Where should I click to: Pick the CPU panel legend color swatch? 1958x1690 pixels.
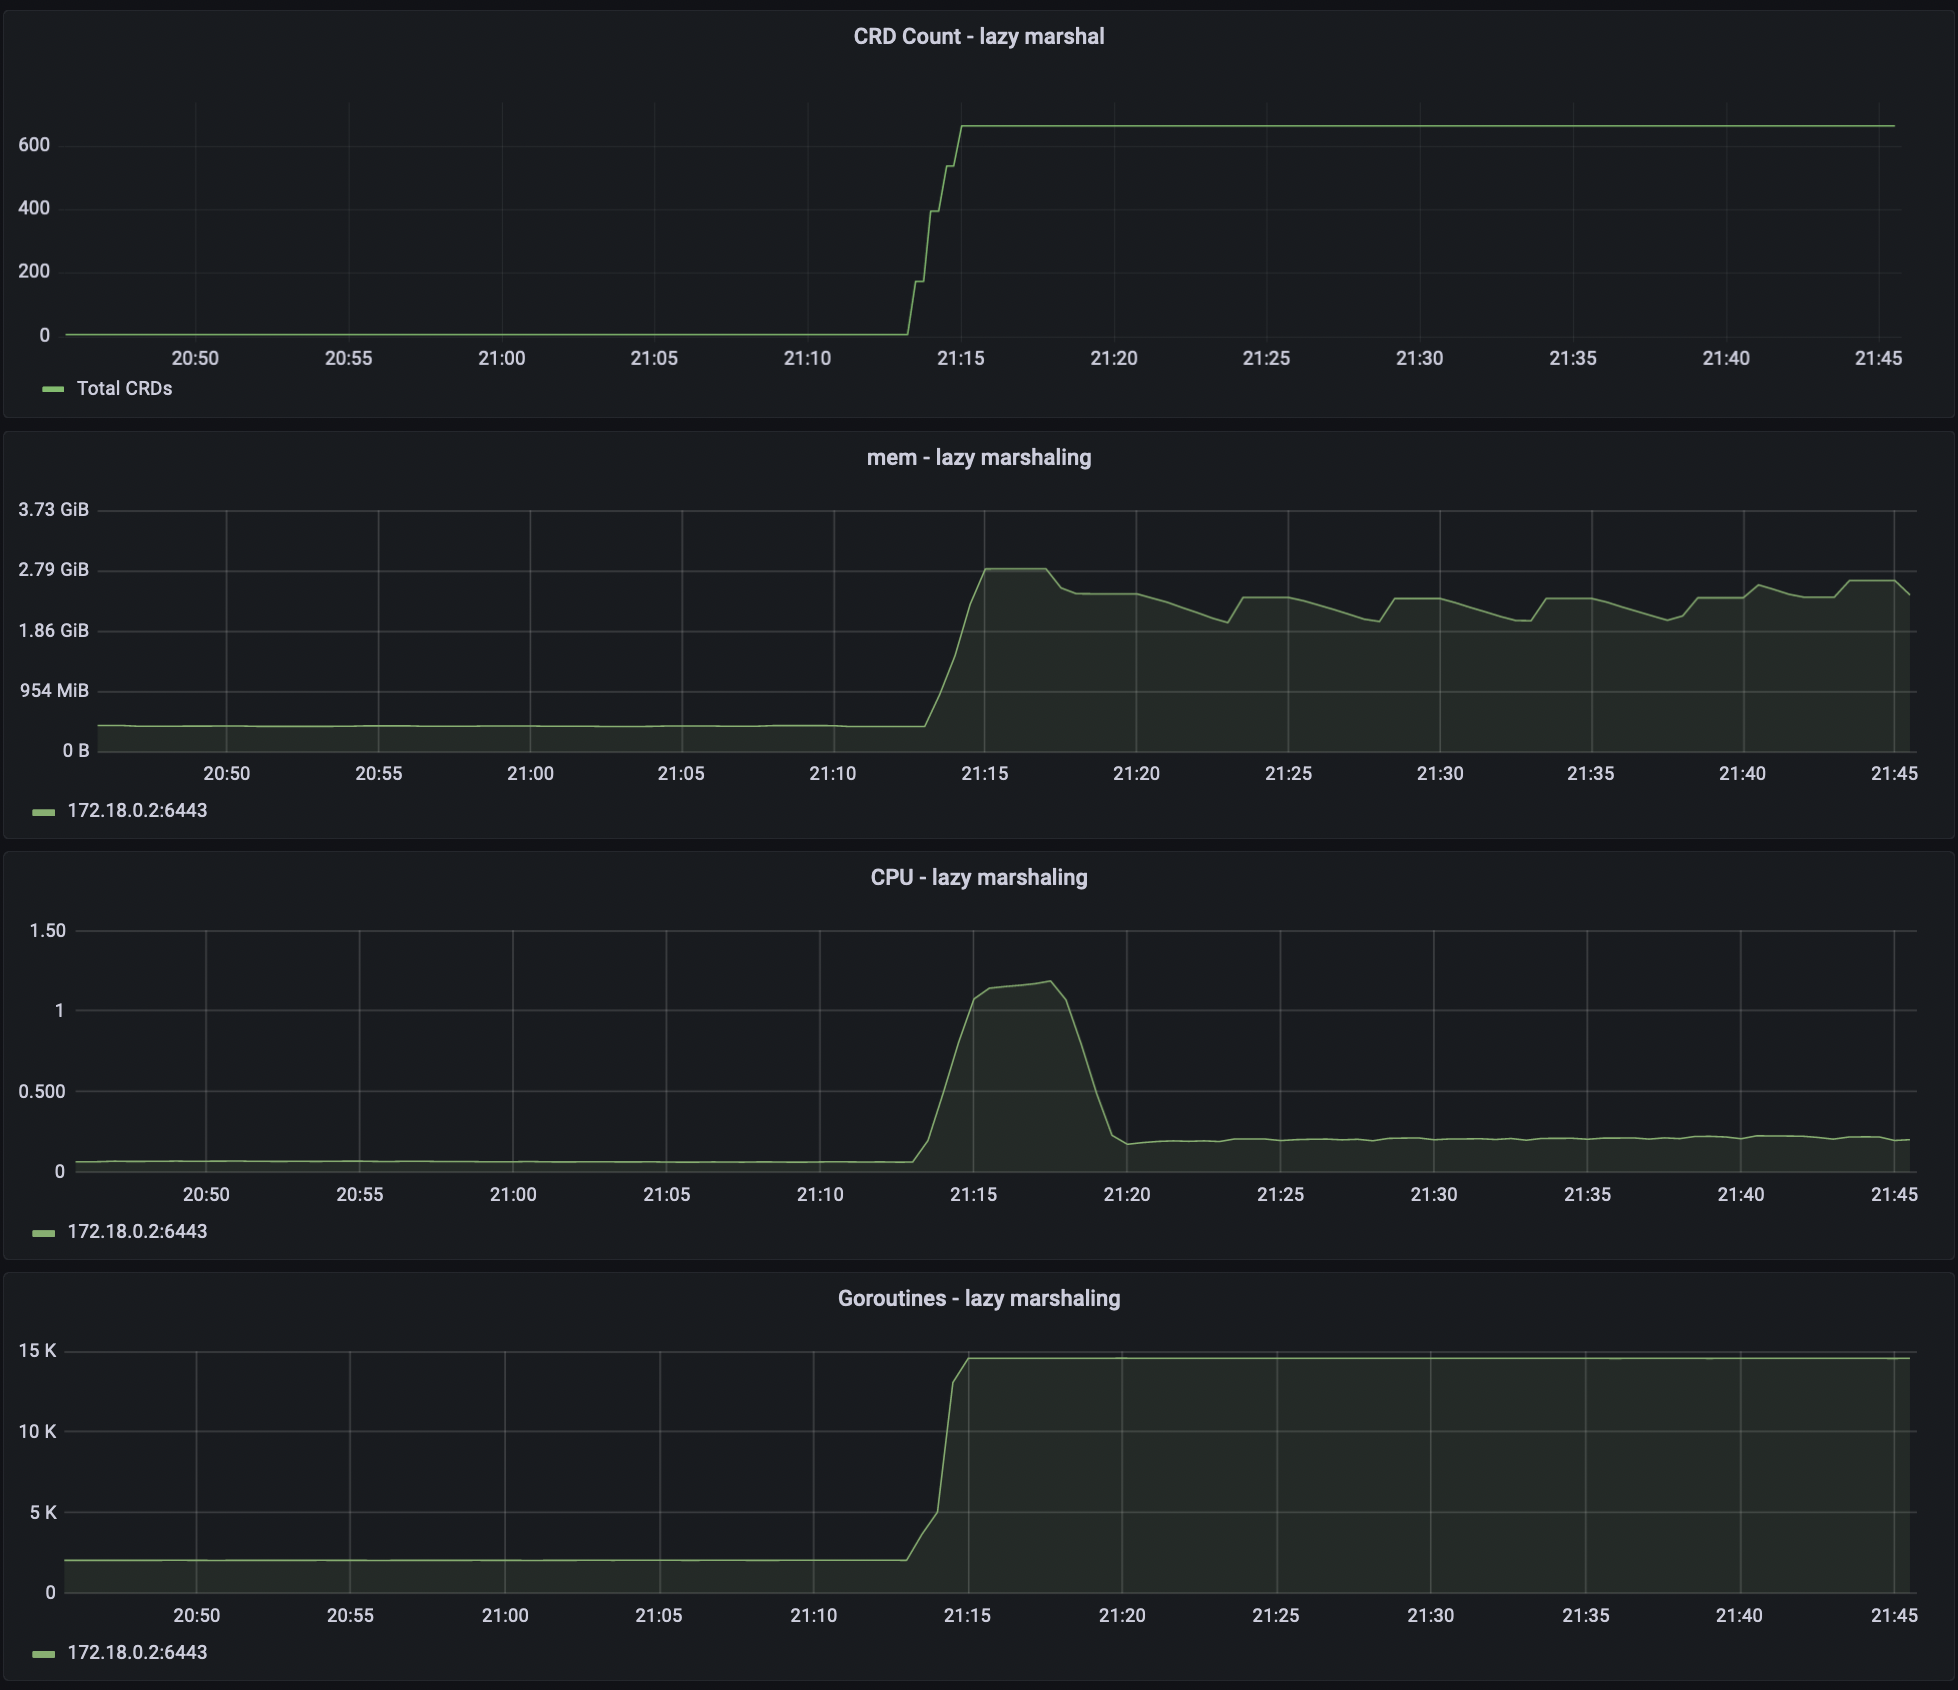pos(43,1233)
